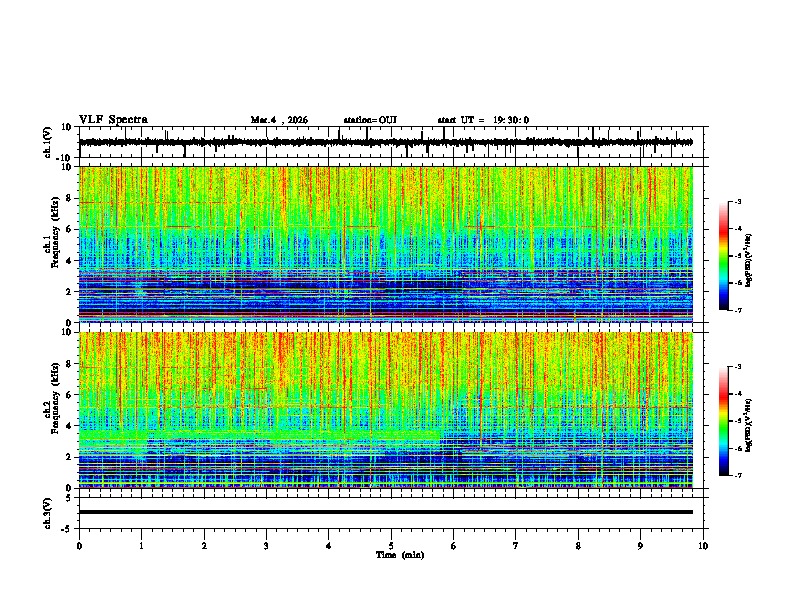Screen dimensions: 792x612
Task: Click the time axis tick label "3"
Action: 266,546
